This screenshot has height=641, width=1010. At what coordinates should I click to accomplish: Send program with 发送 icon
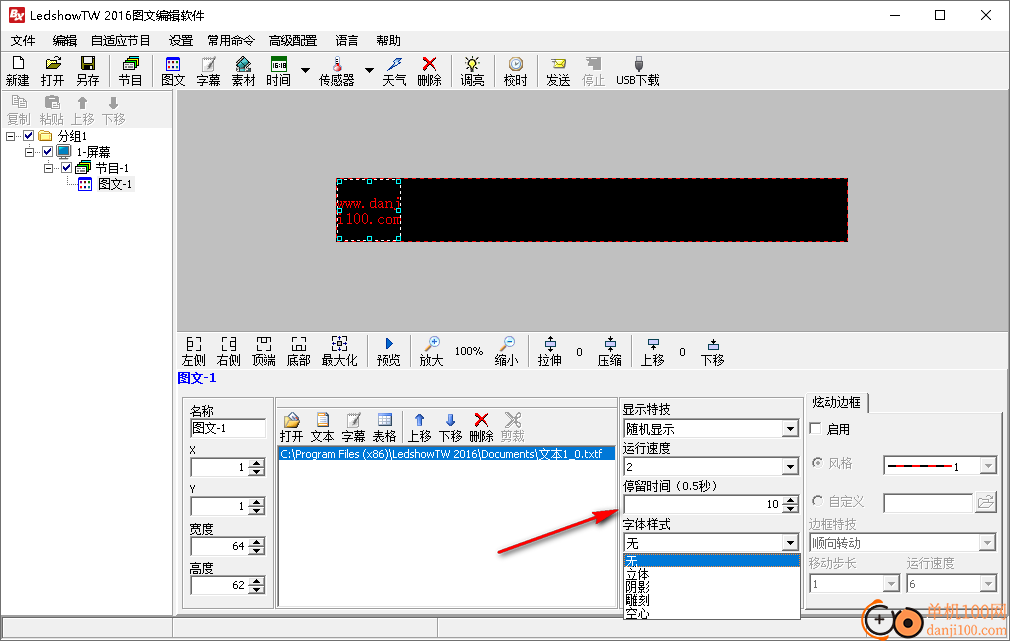[x=558, y=71]
